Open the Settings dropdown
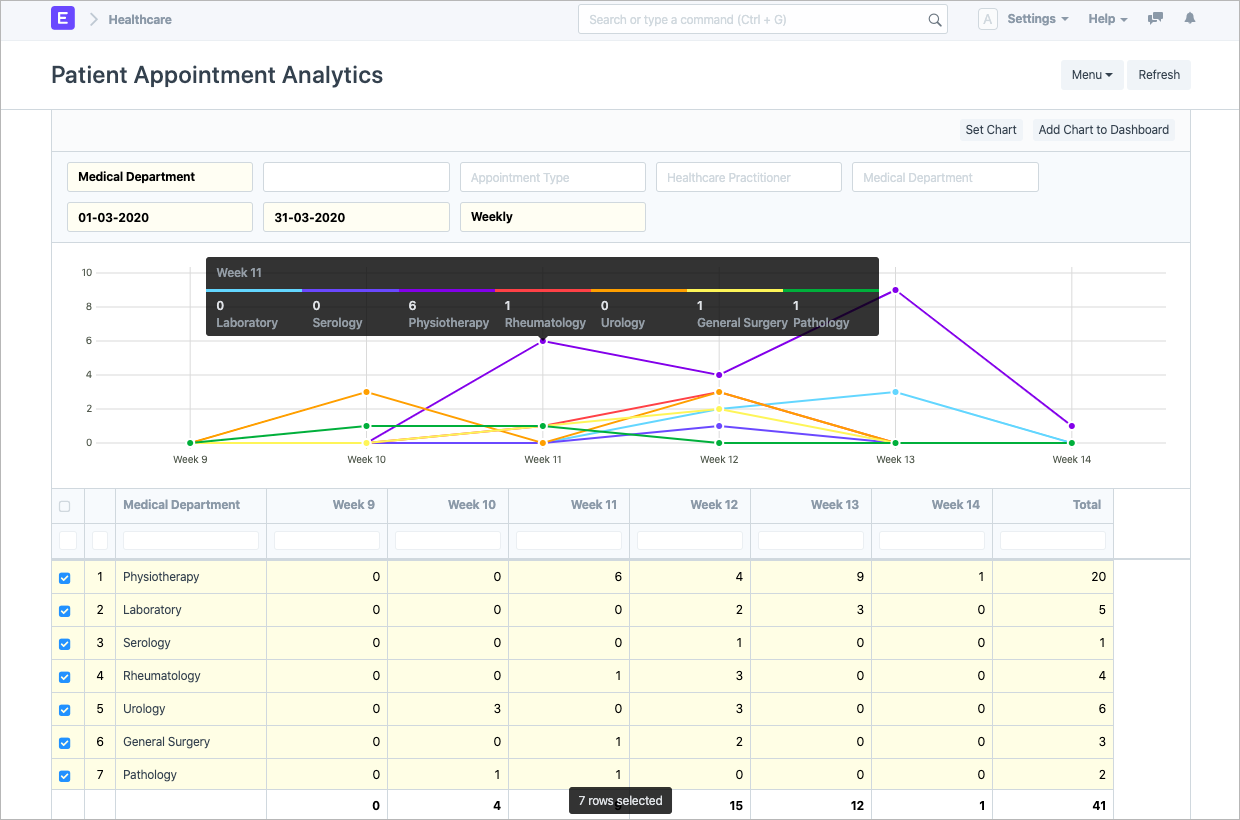Screen dimensions: 1240x820 click(1037, 19)
